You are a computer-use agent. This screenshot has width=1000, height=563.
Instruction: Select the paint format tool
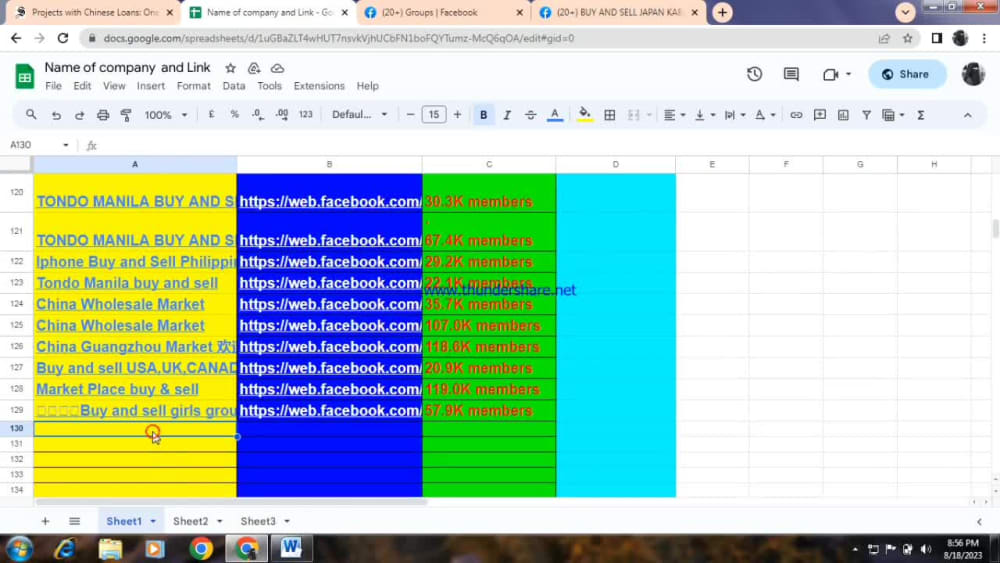(x=126, y=115)
